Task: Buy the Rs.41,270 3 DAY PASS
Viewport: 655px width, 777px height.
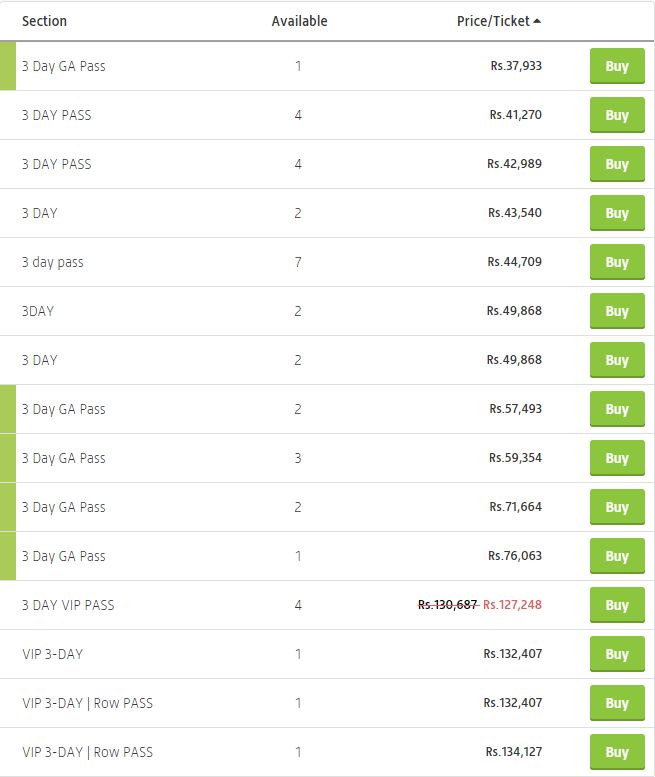Action: (x=617, y=115)
